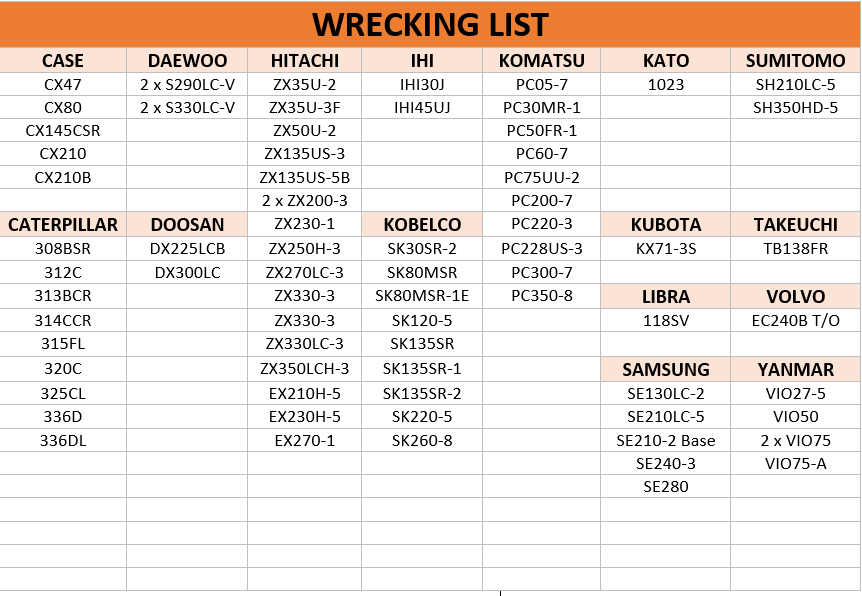Select the SK80MSR-1E cell
Viewport: 862px width, 596px height.
[422, 296]
